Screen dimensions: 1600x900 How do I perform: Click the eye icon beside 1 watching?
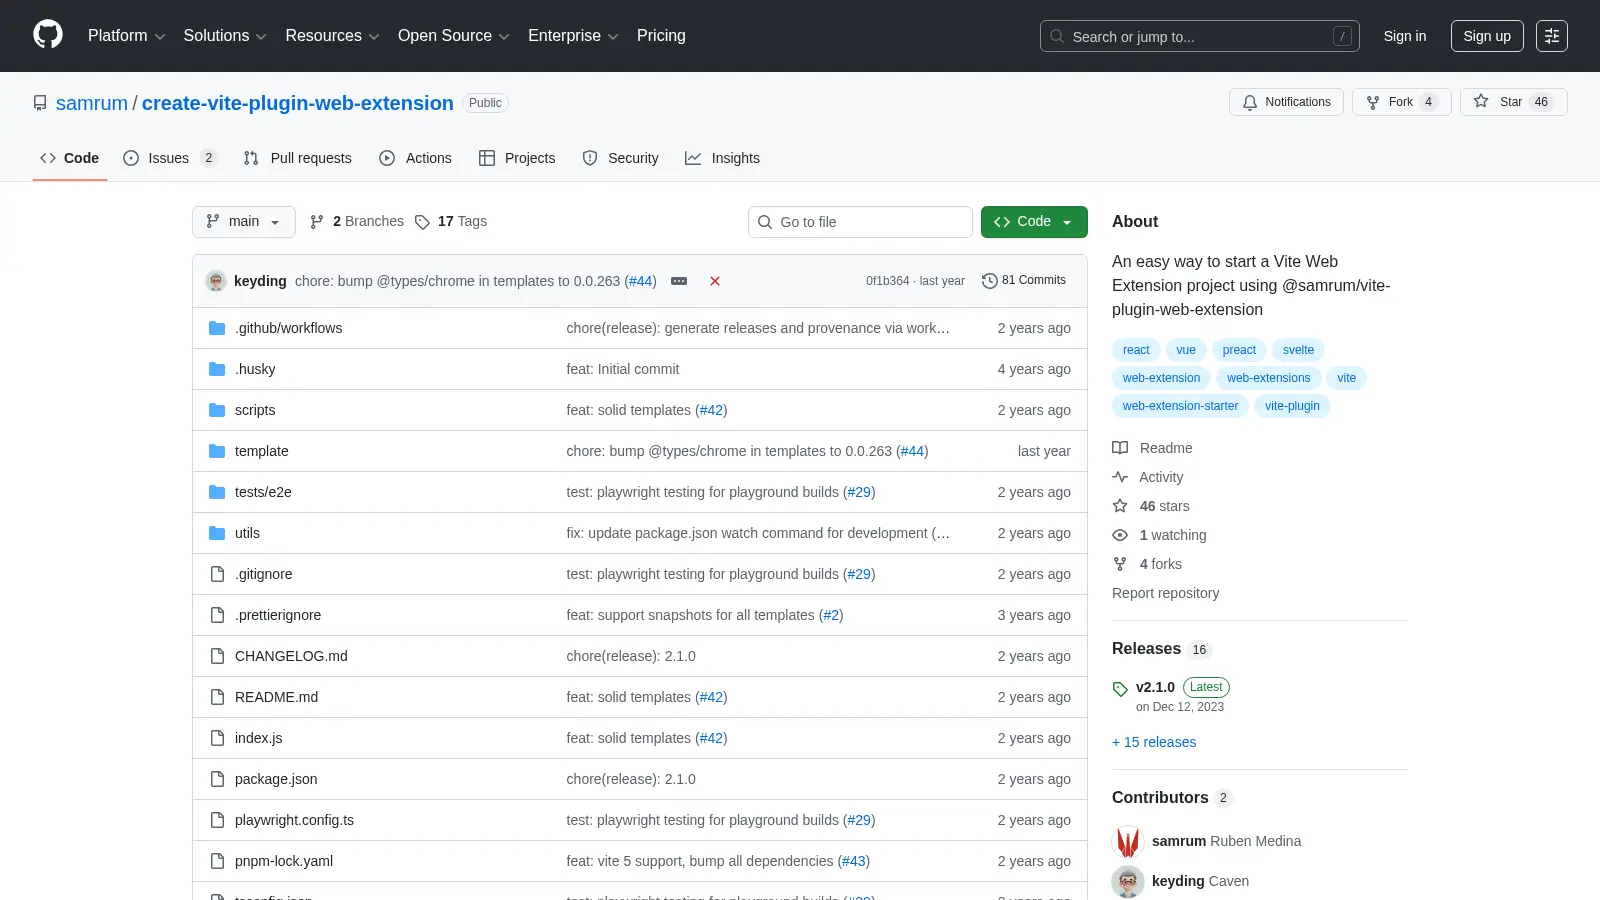1120,535
